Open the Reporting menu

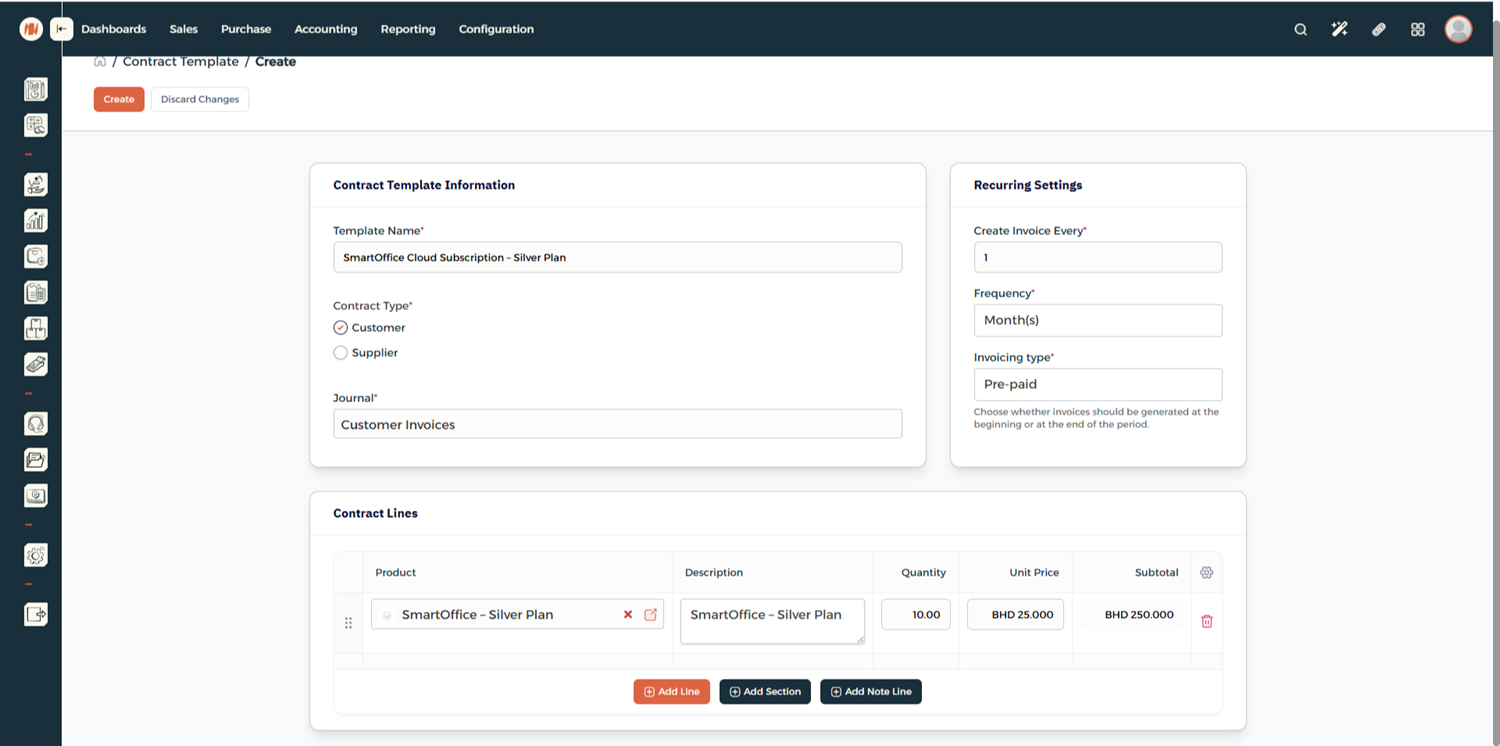click(x=407, y=29)
